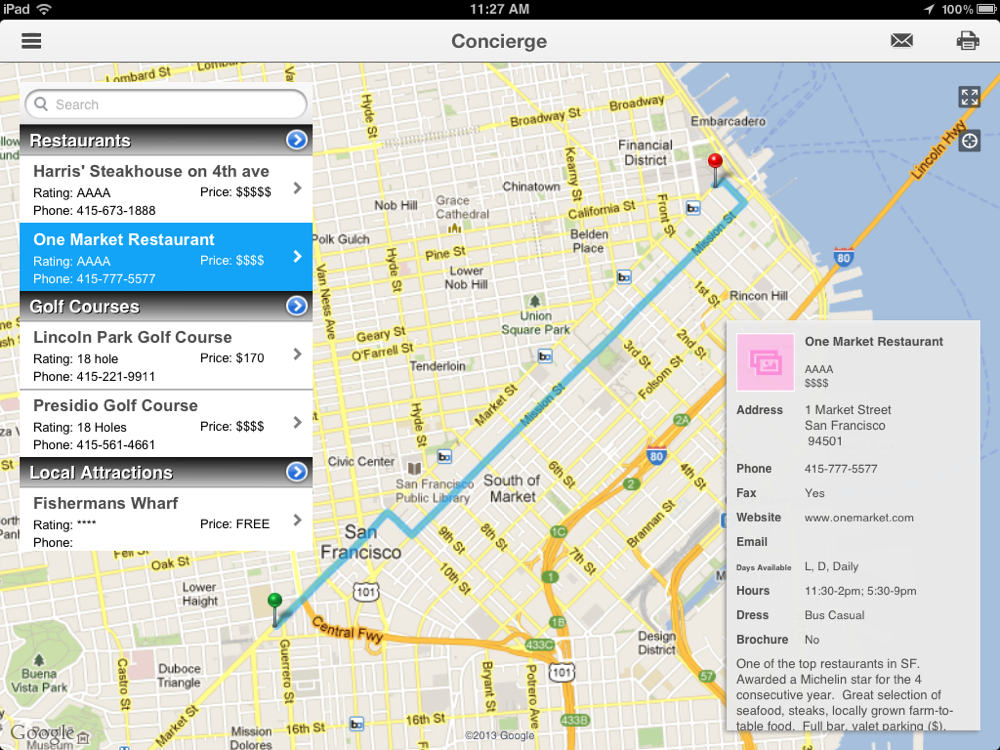Tap the 11:27 AM status bar clock
This screenshot has width=1000, height=750.
click(x=499, y=9)
